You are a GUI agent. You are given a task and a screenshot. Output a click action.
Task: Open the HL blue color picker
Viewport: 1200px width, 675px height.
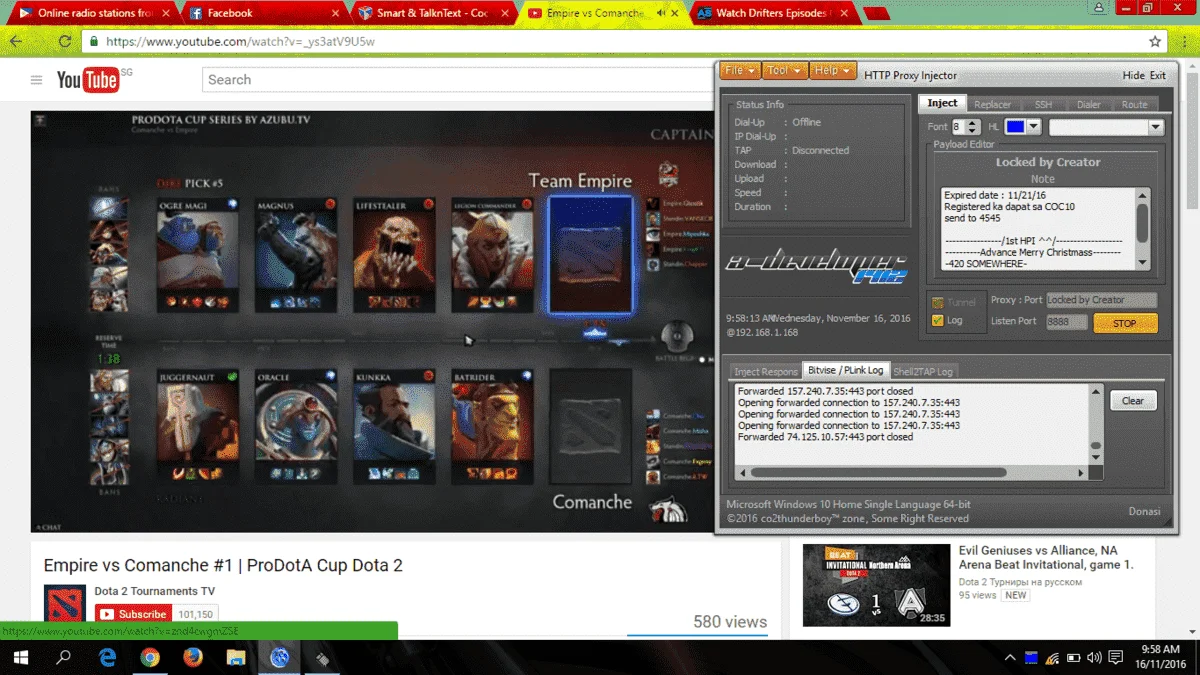(x=1016, y=127)
